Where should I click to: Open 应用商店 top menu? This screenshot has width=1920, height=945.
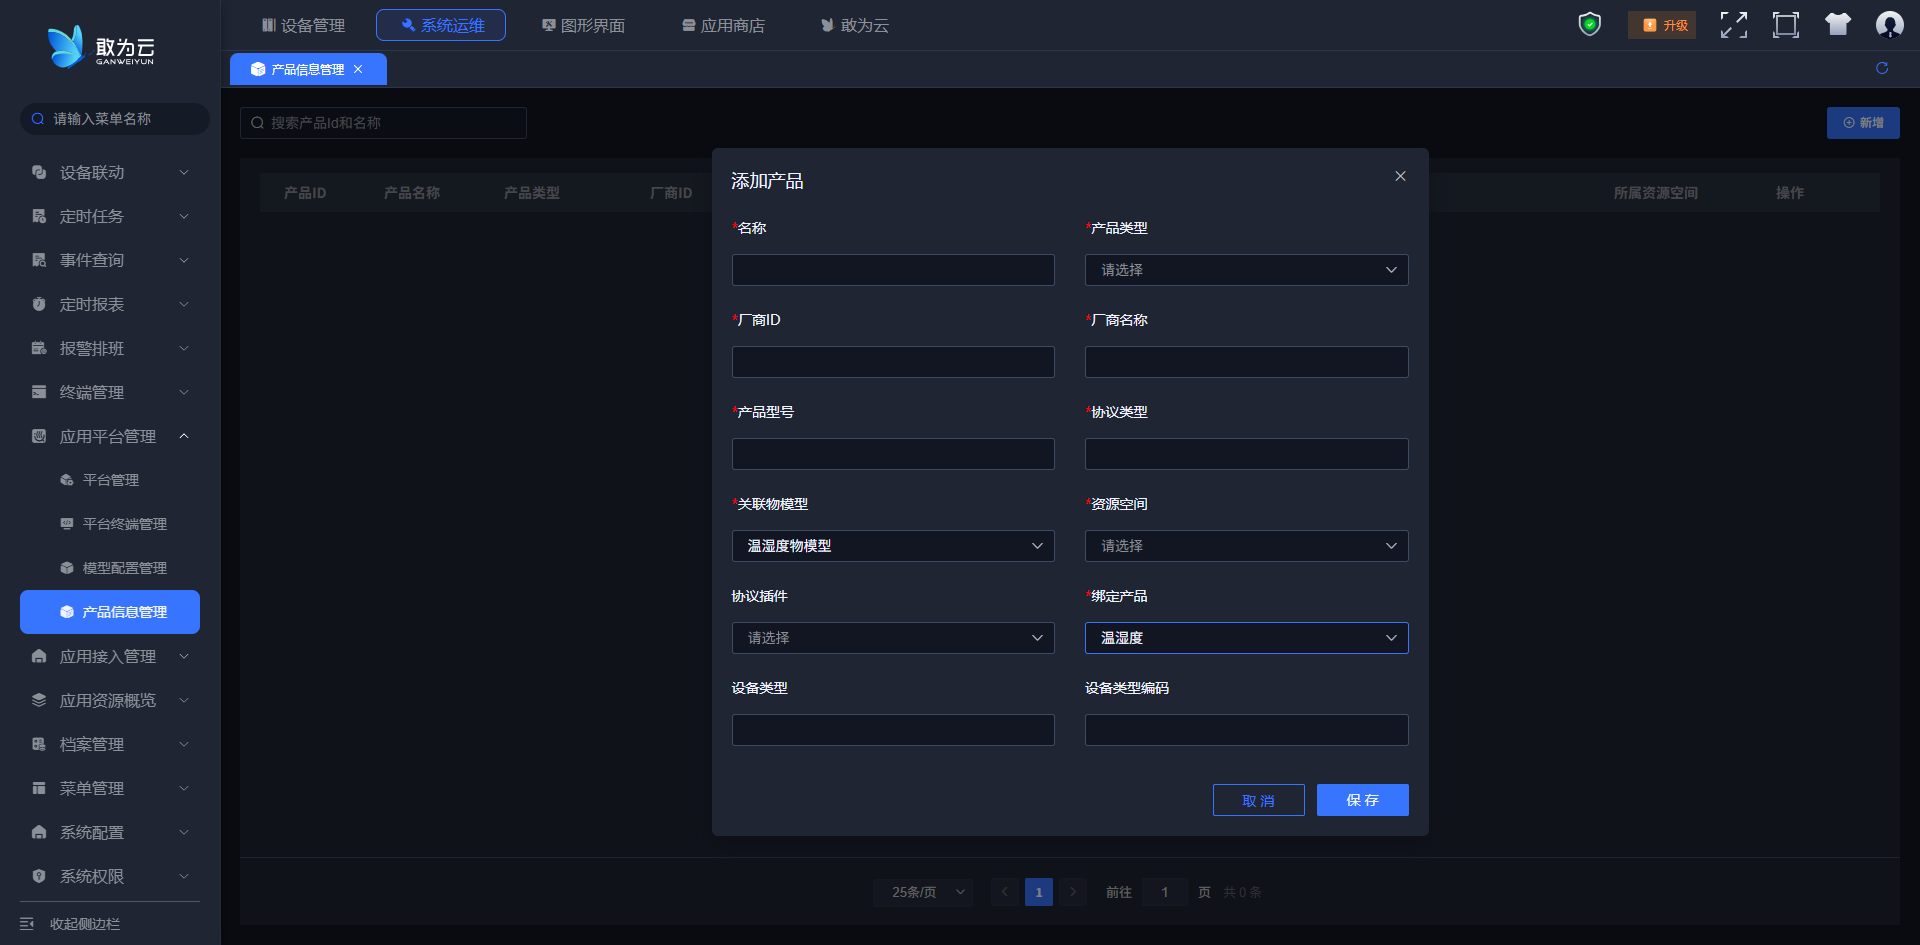pos(723,25)
